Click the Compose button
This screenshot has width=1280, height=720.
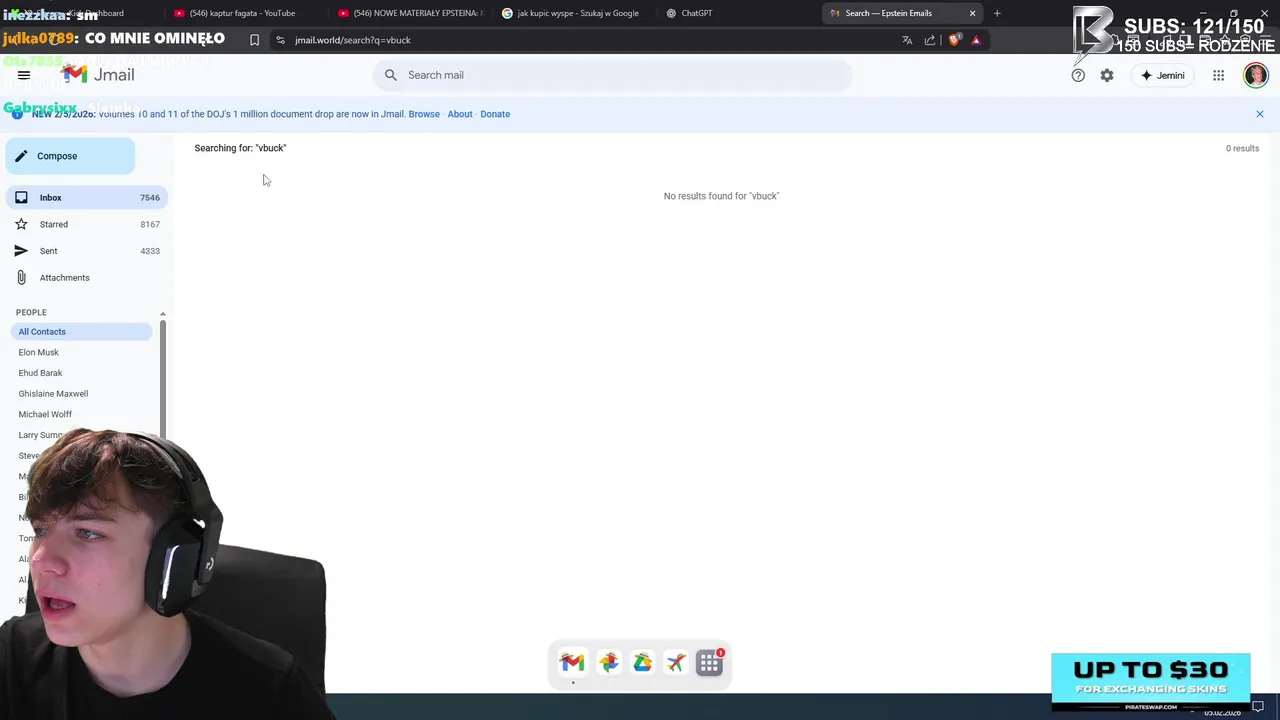[70, 156]
